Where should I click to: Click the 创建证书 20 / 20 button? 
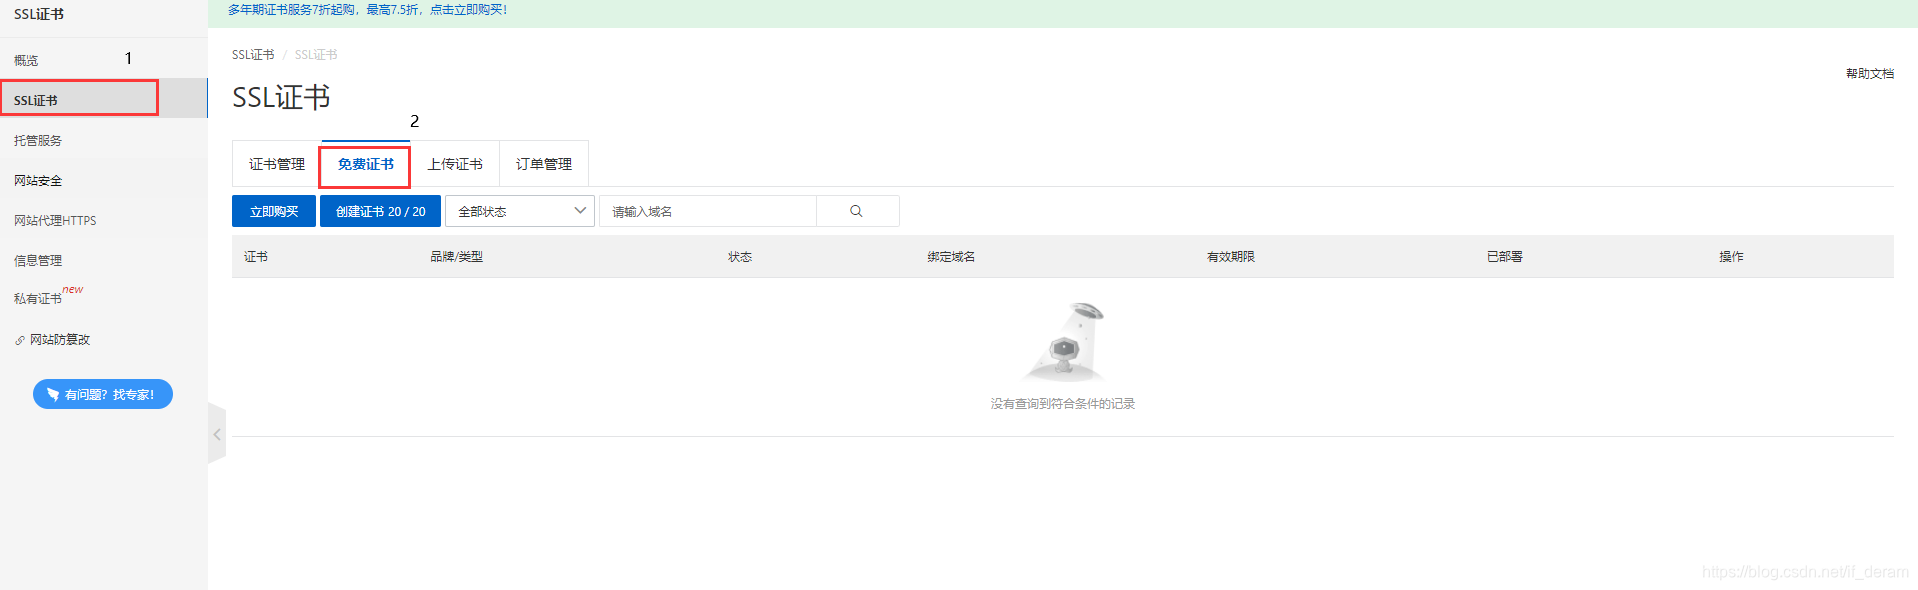coord(380,211)
